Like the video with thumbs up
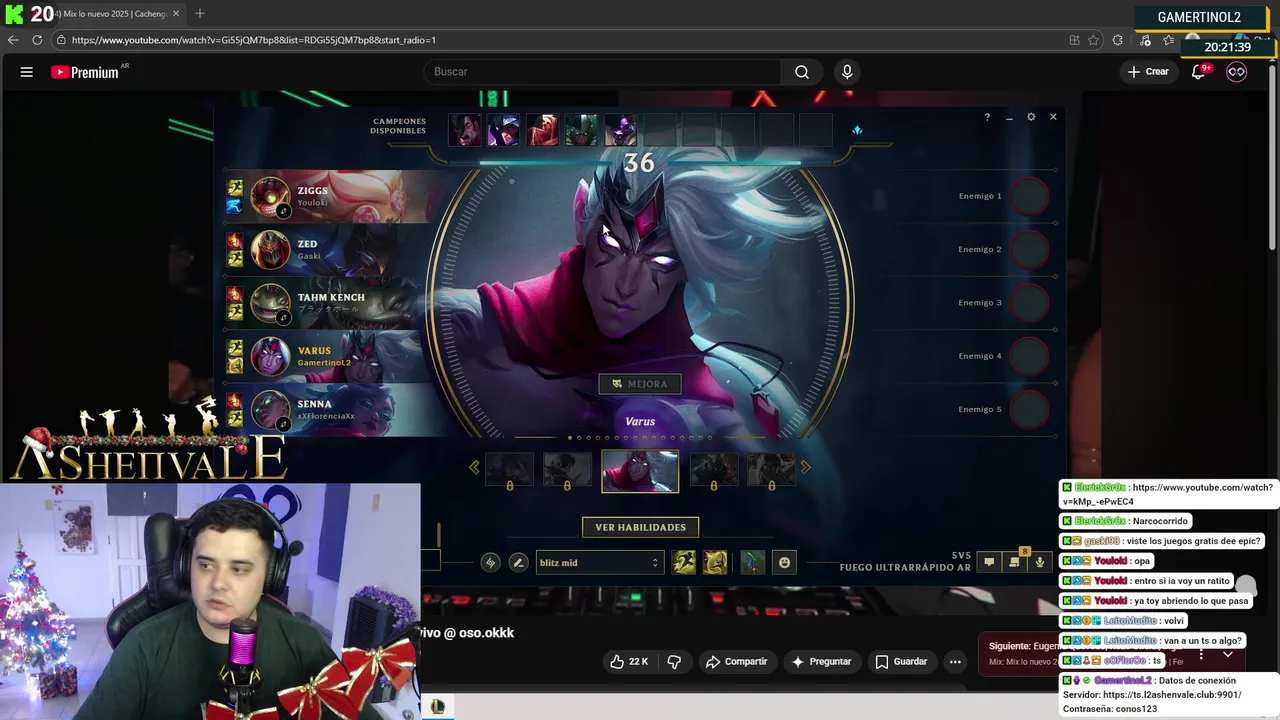The height and width of the screenshot is (720, 1280). [x=629, y=661]
